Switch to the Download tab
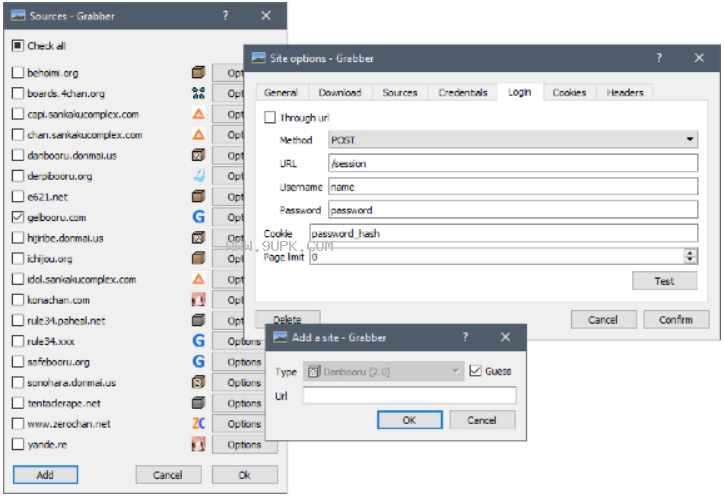724x498 pixels. point(340,92)
